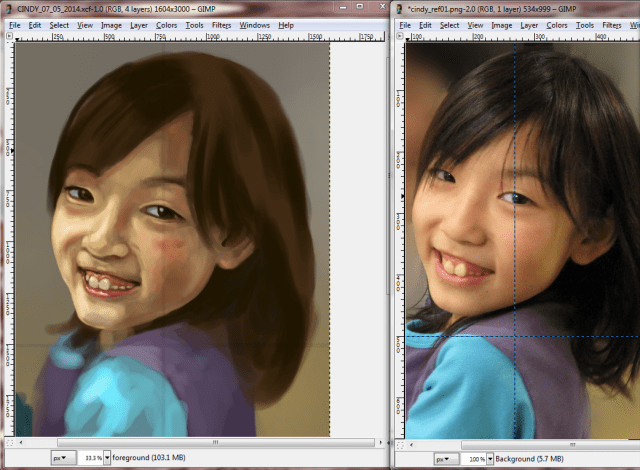Open Help menu in the left GIMP window
Screen dimensions: 640x470
(286, 24)
